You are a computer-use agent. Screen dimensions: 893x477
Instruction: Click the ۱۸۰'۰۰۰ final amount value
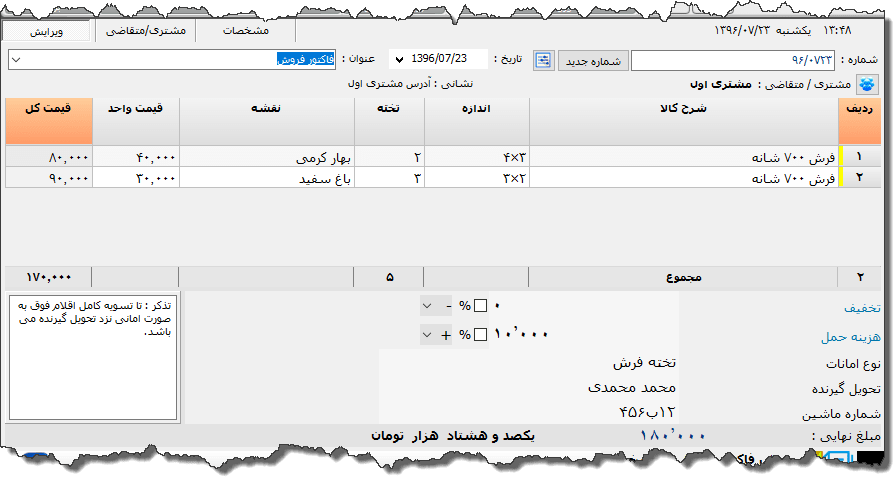click(x=673, y=436)
